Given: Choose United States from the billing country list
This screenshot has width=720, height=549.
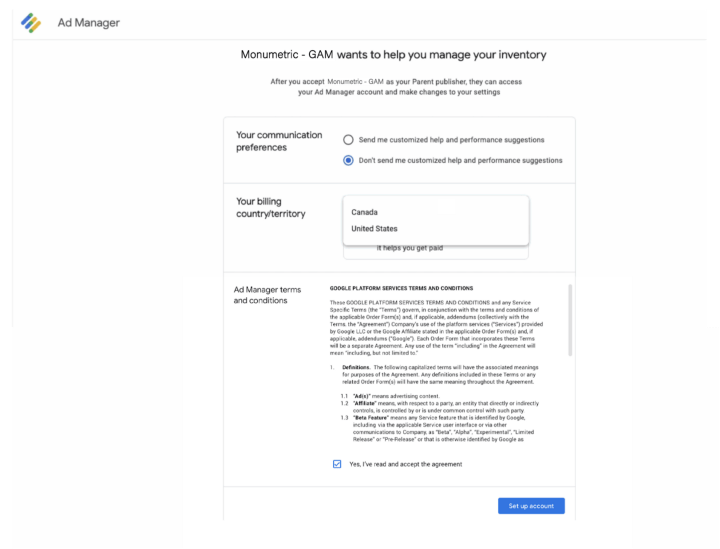Looking at the screenshot, I should (x=435, y=229).
